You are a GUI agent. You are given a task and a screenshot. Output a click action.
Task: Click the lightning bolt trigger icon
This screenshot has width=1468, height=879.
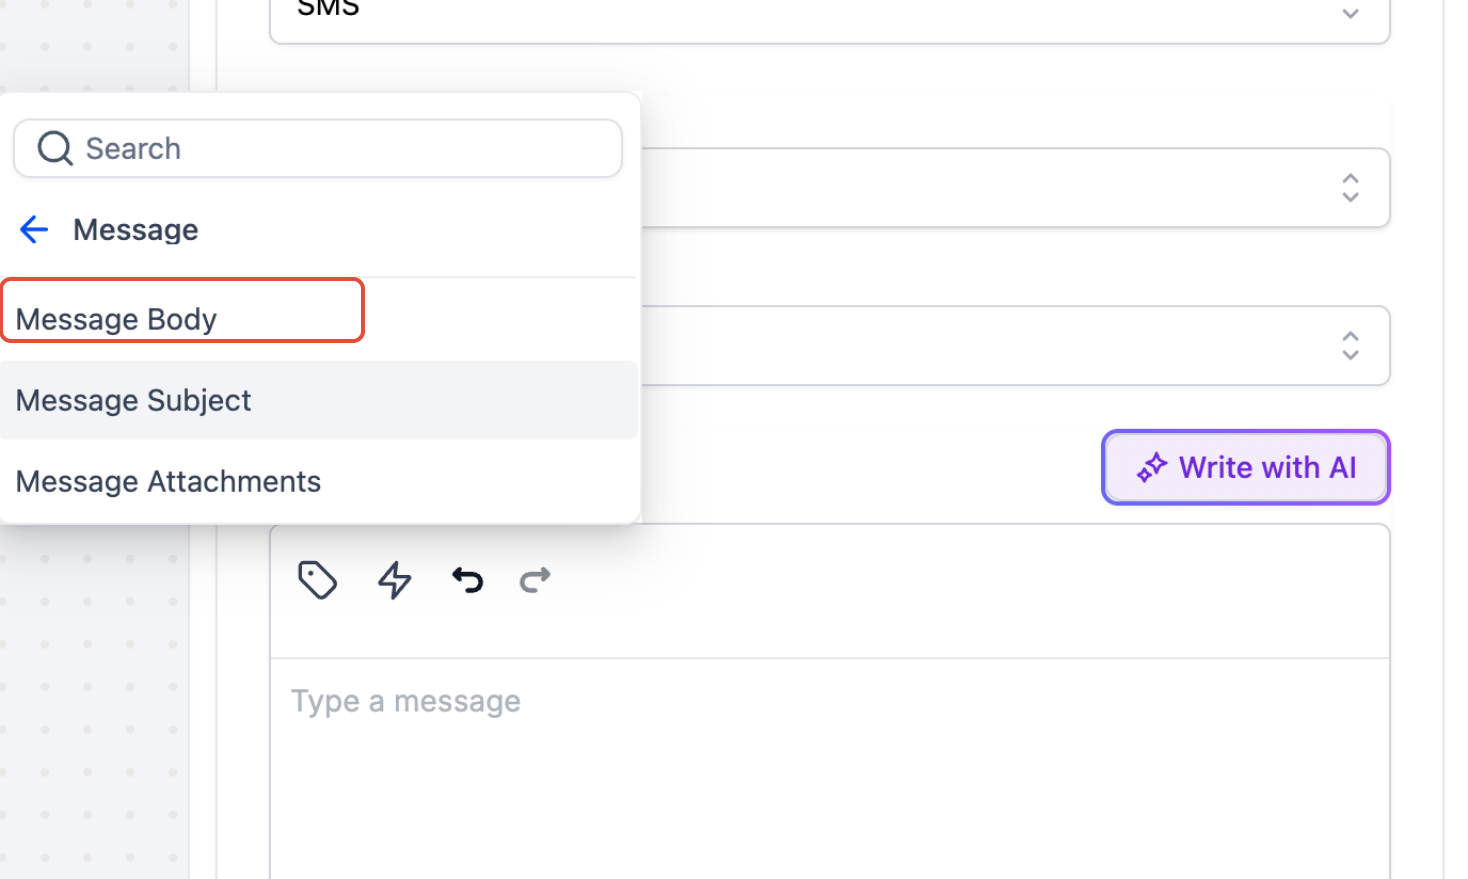[x=394, y=580]
